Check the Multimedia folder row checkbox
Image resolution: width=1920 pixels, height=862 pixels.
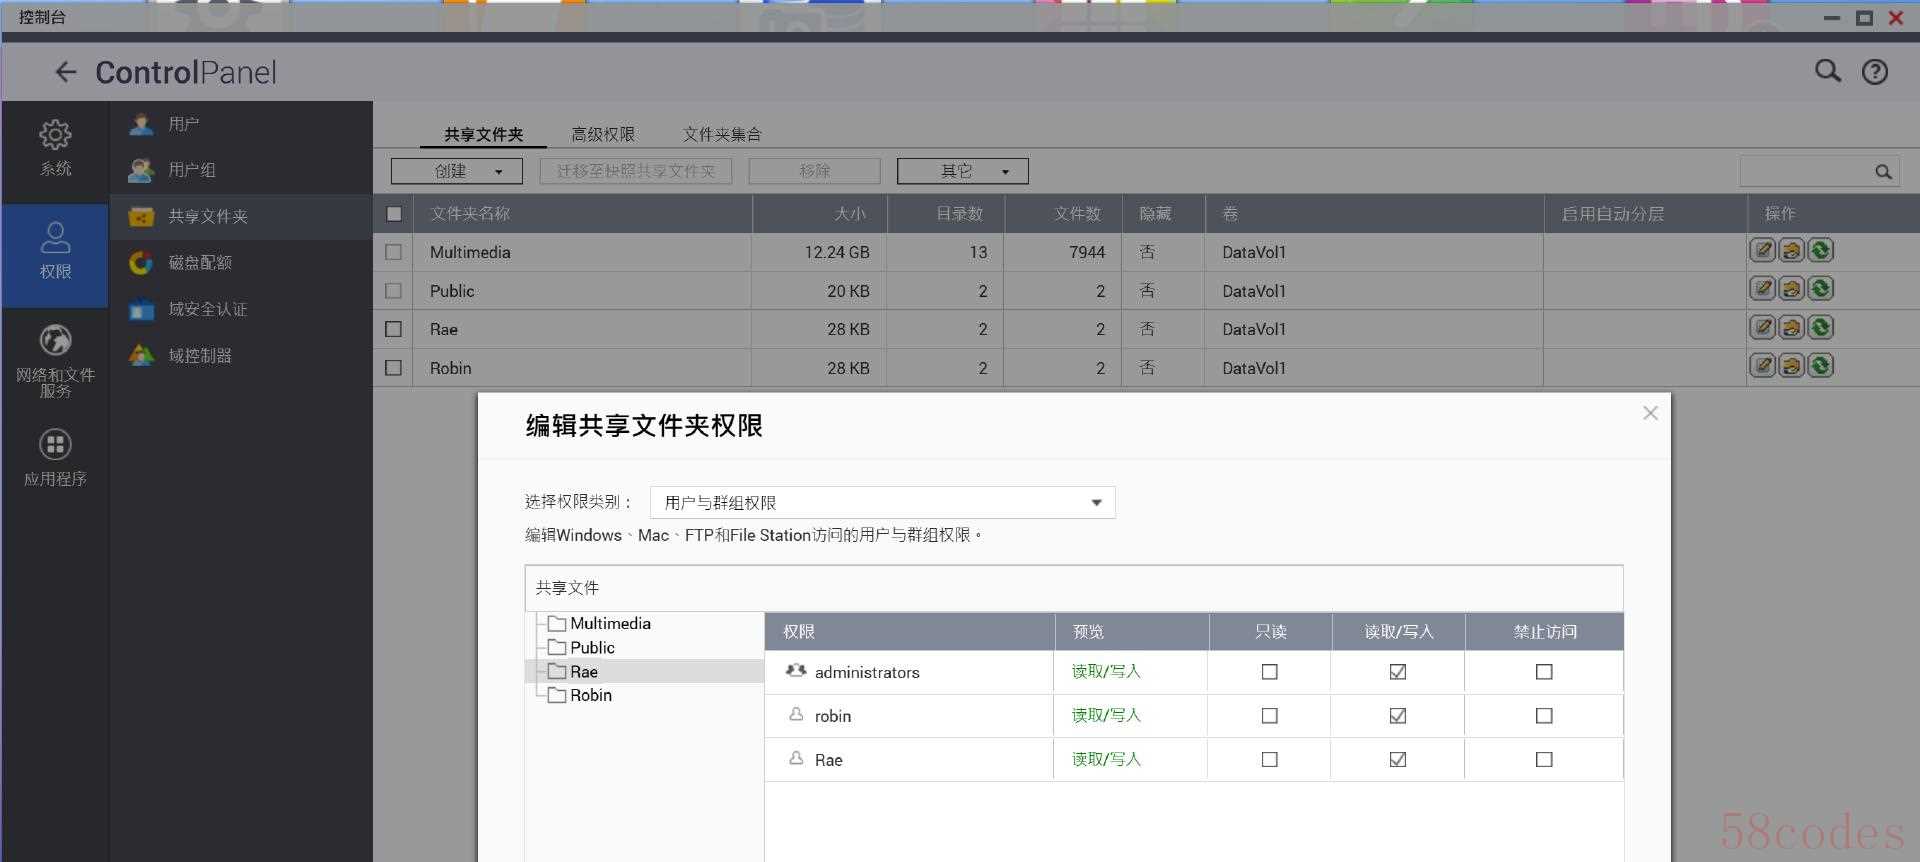[x=394, y=252]
